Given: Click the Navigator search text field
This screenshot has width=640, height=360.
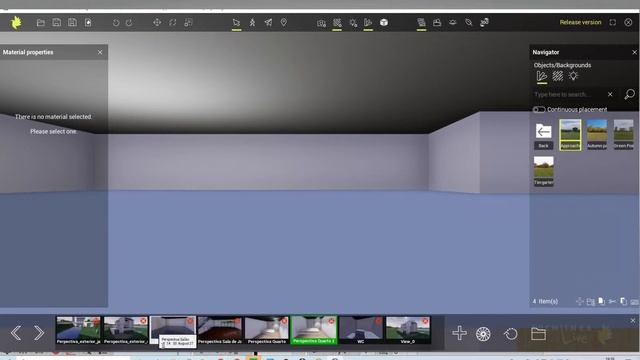Looking at the screenshot, I should click(x=569, y=94).
